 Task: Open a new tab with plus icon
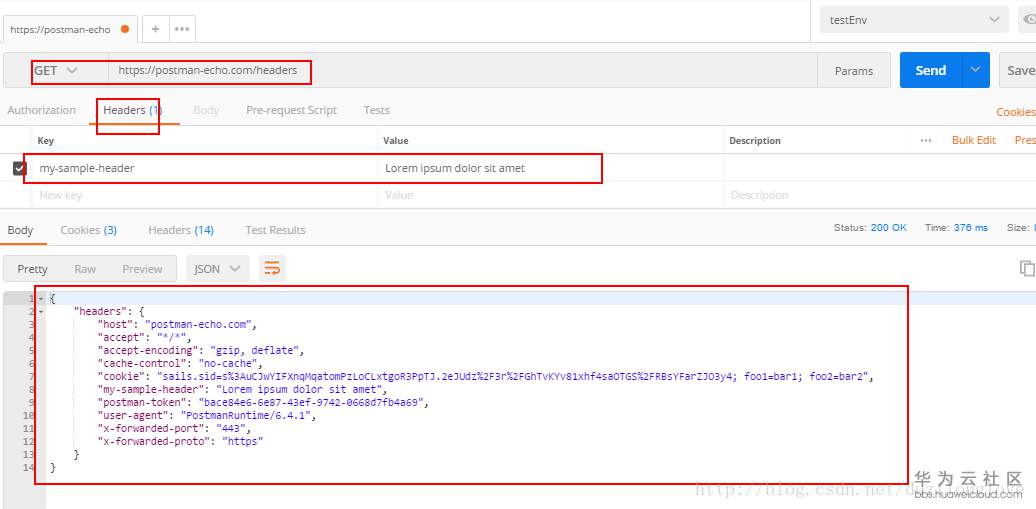156,29
